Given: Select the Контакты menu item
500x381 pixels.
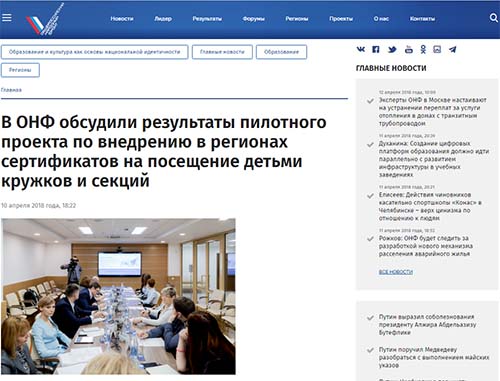Looking at the screenshot, I should click(422, 19).
